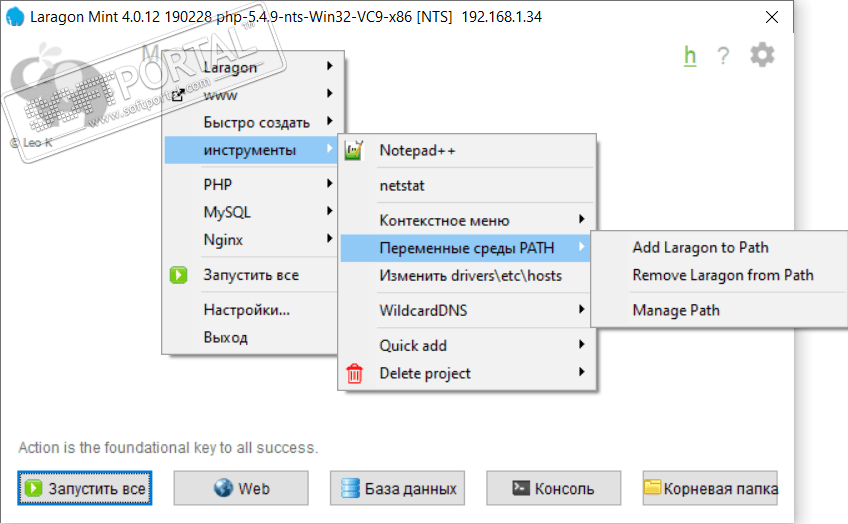848x524 pixels.
Task: Click the red trash Delete project icon
Action: [354, 374]
